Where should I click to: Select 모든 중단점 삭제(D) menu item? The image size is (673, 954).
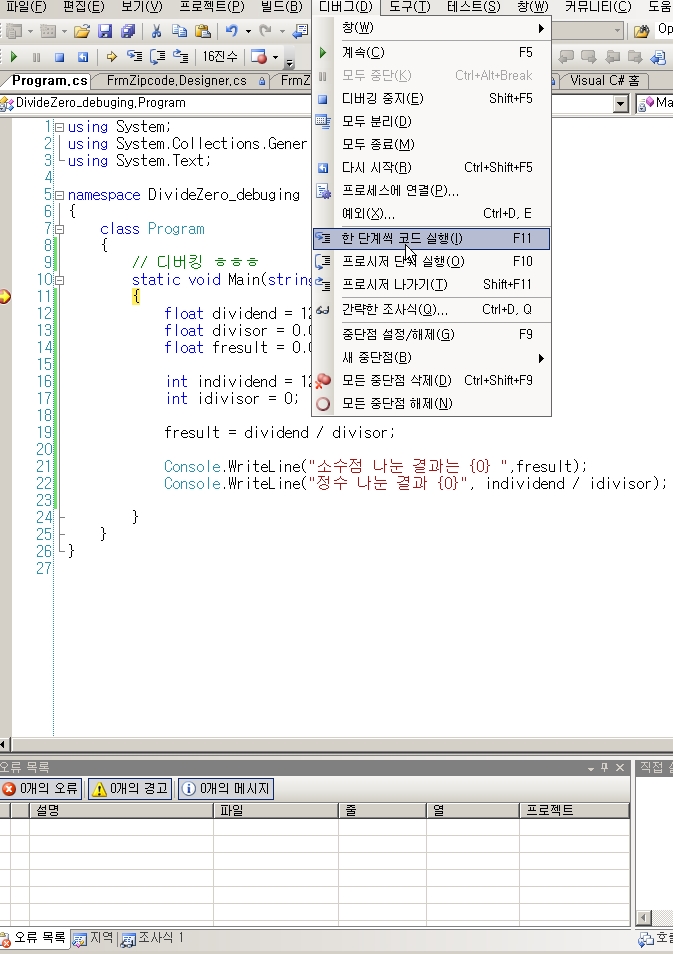(431, 381)
